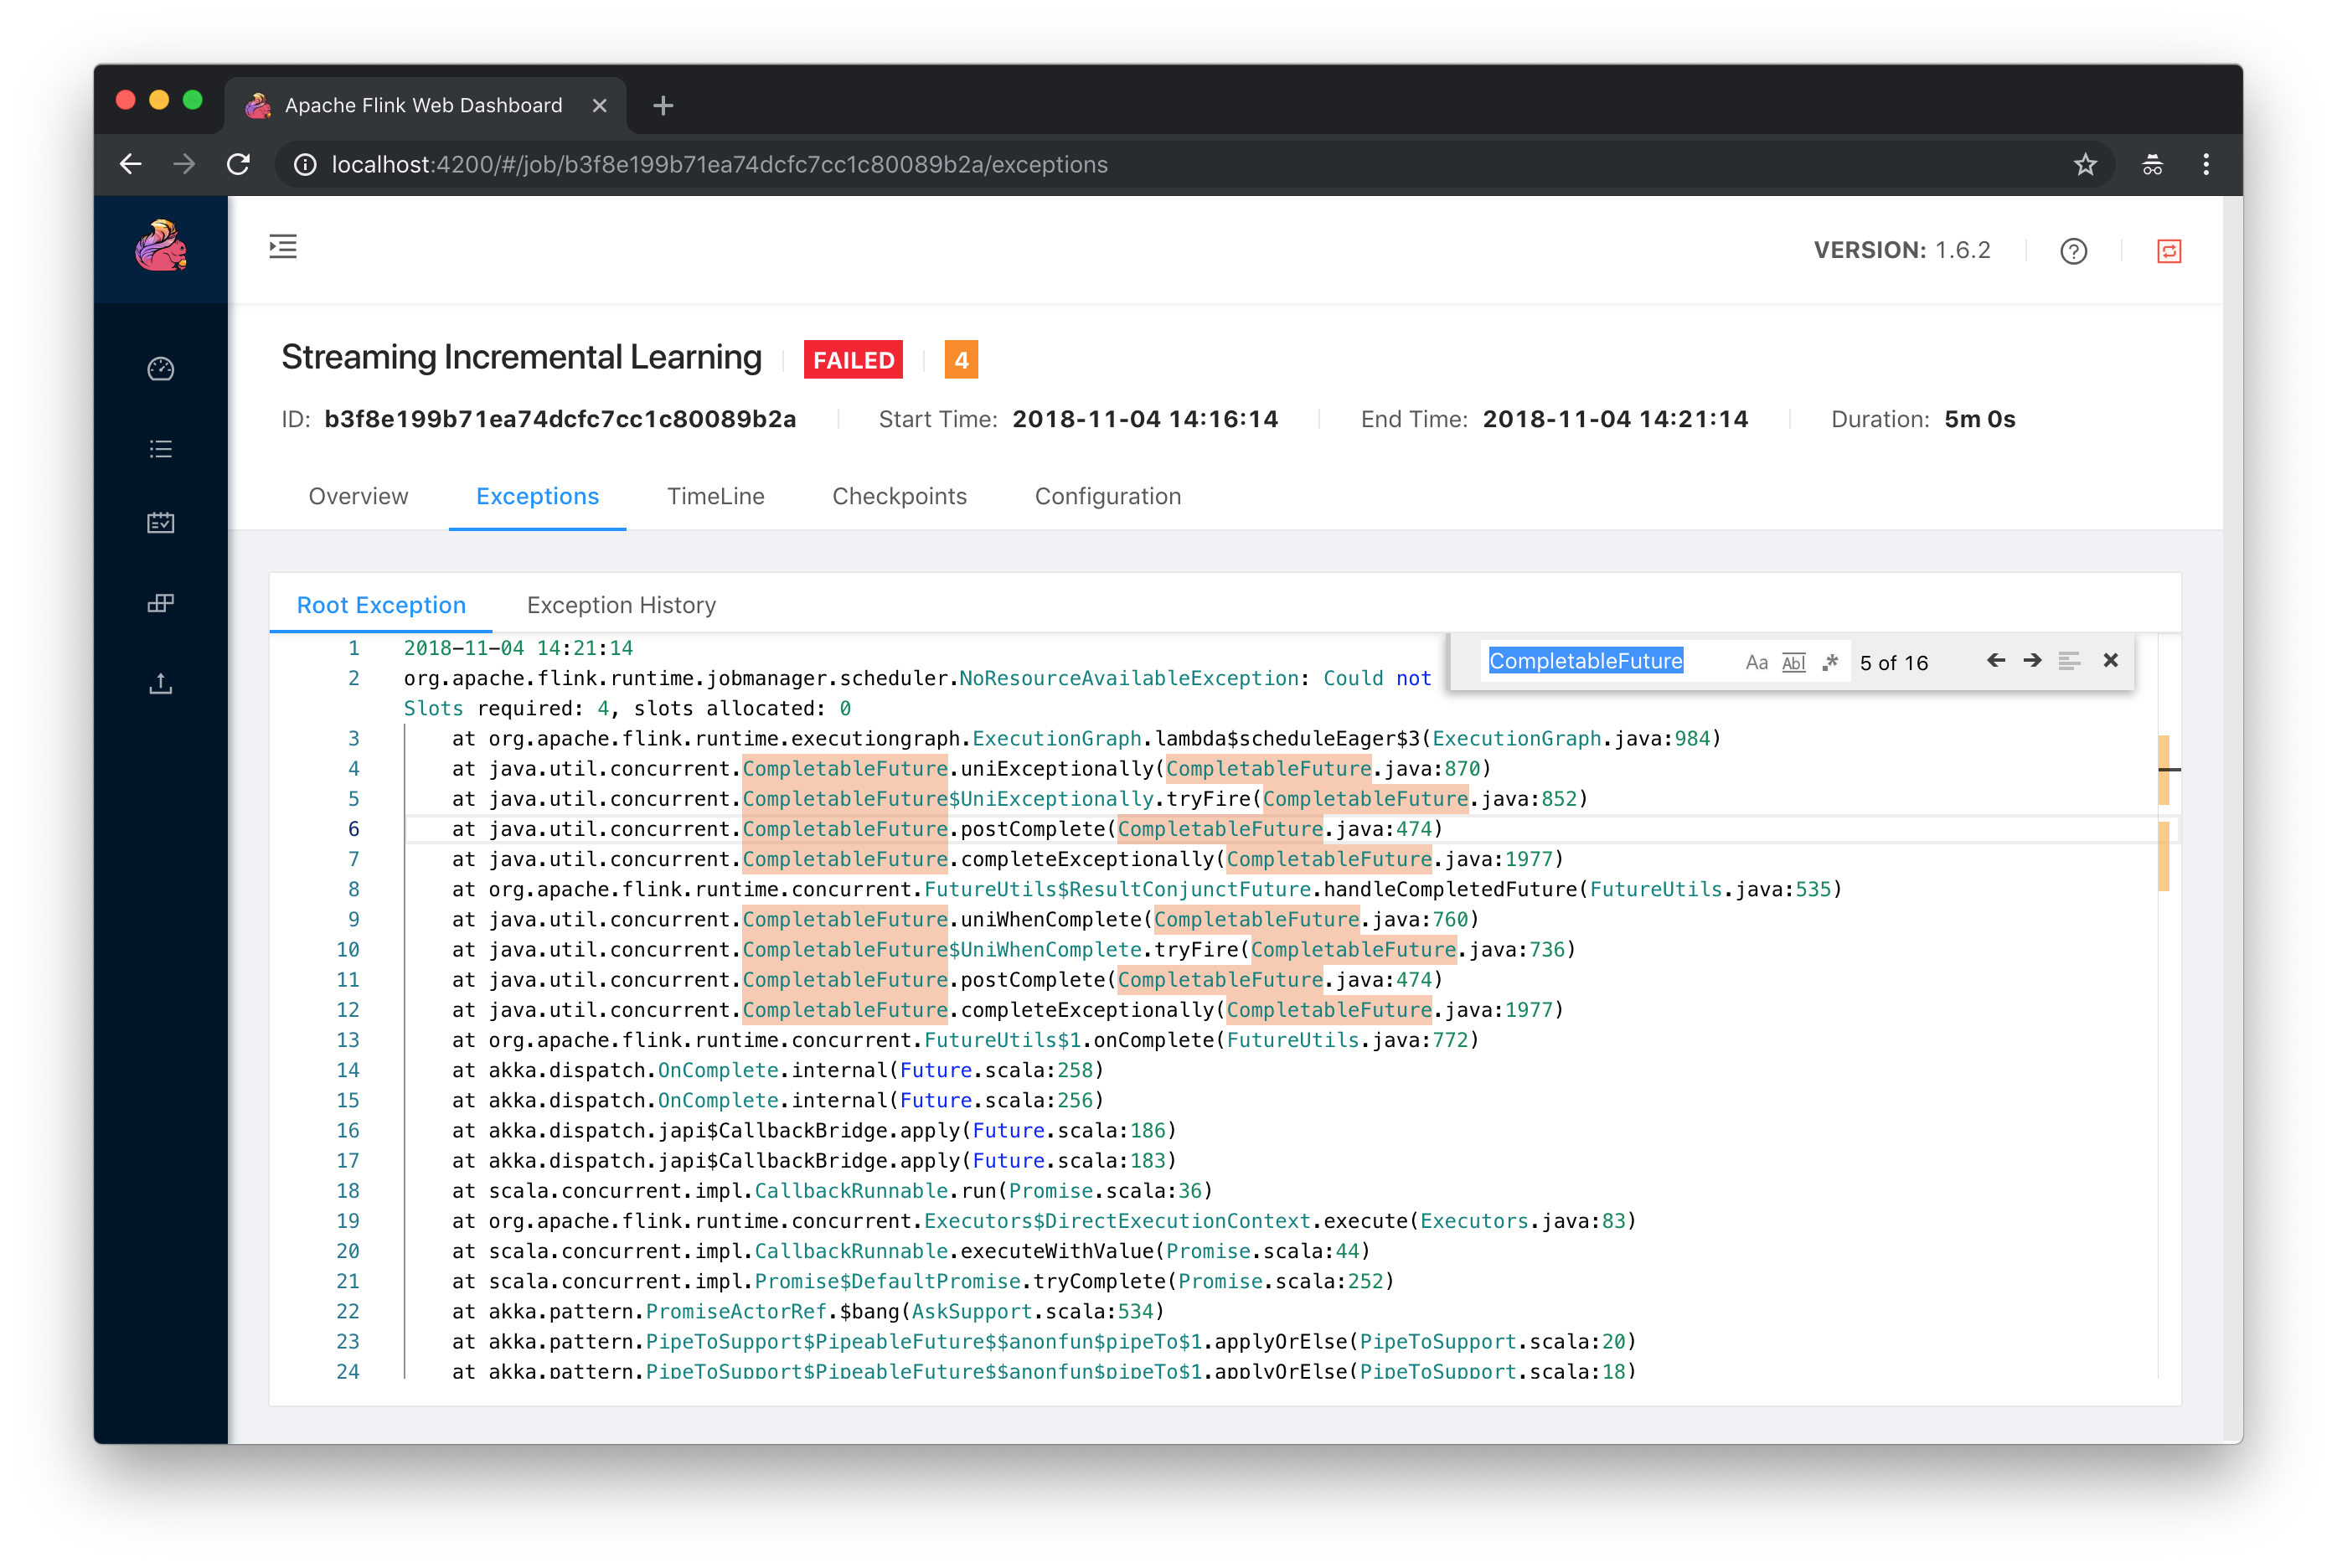Open submit new job upload icon
This screenshot has width=2337, height=1568.
point(161,684)
